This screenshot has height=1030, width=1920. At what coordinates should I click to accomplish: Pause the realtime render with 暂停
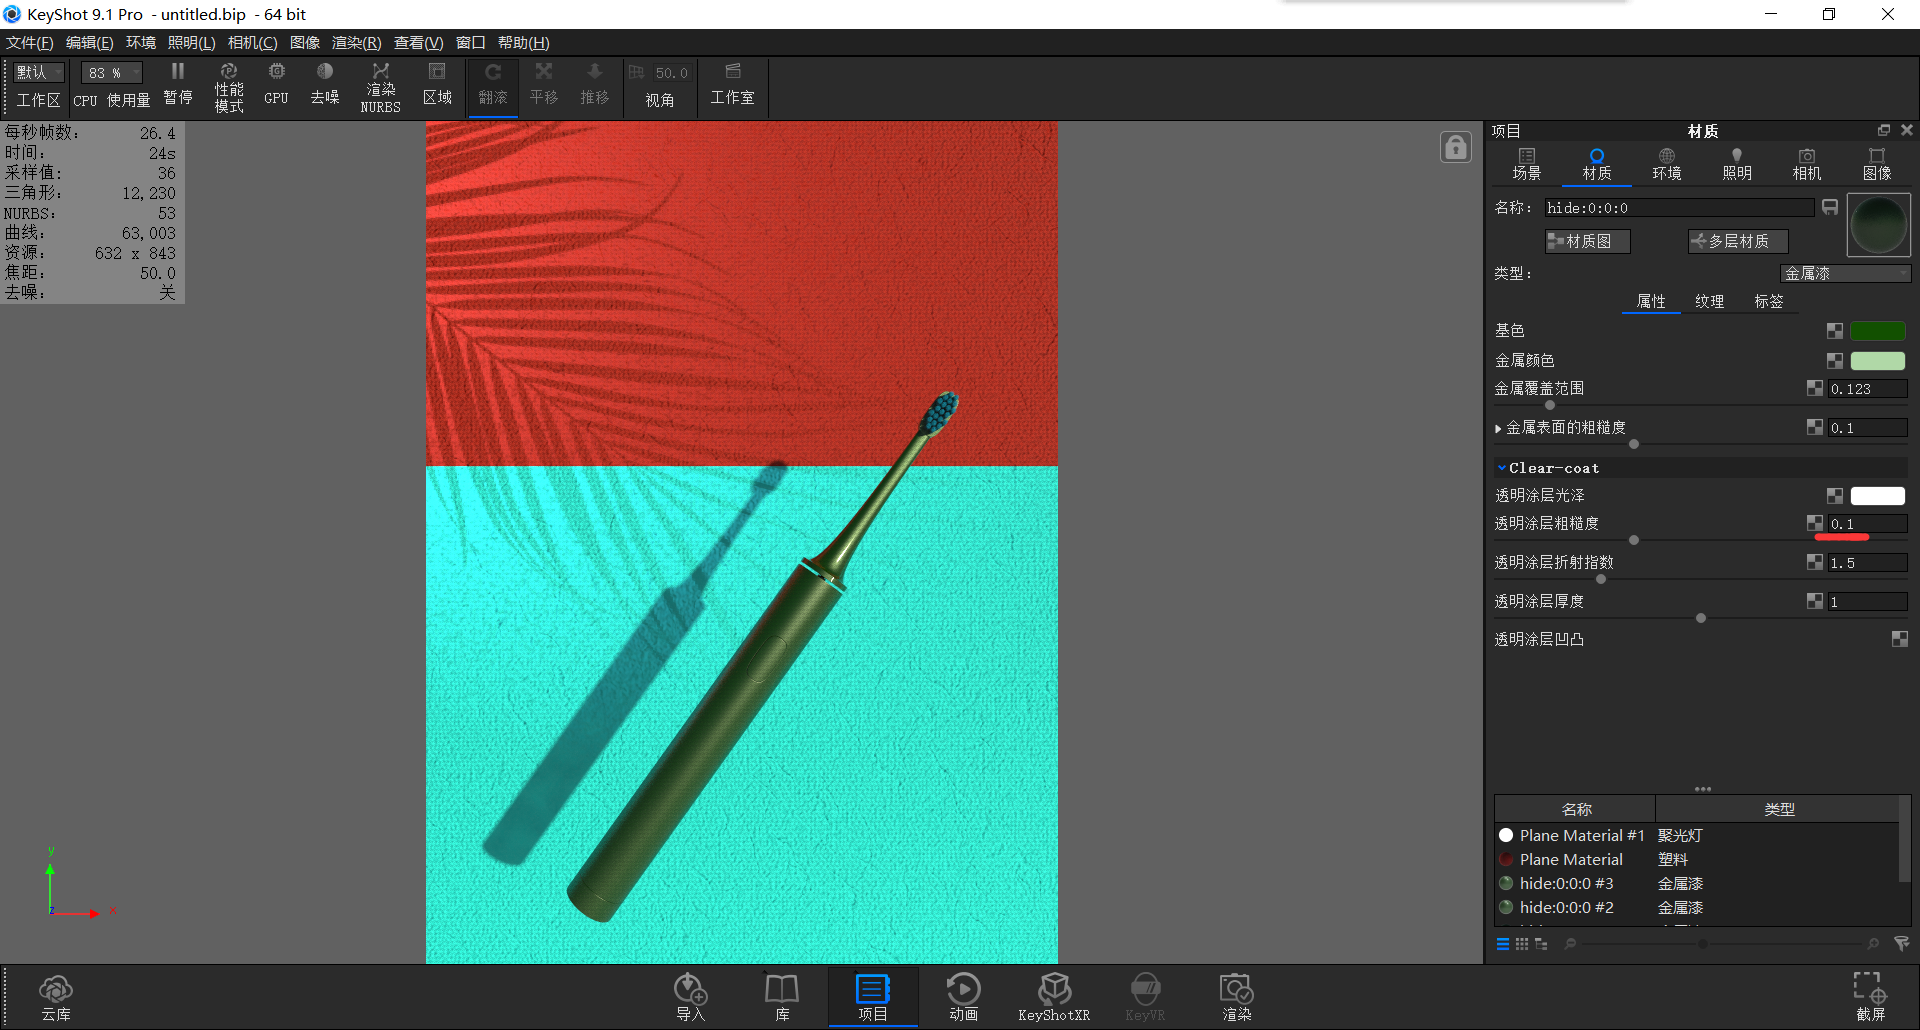point(177,86)
